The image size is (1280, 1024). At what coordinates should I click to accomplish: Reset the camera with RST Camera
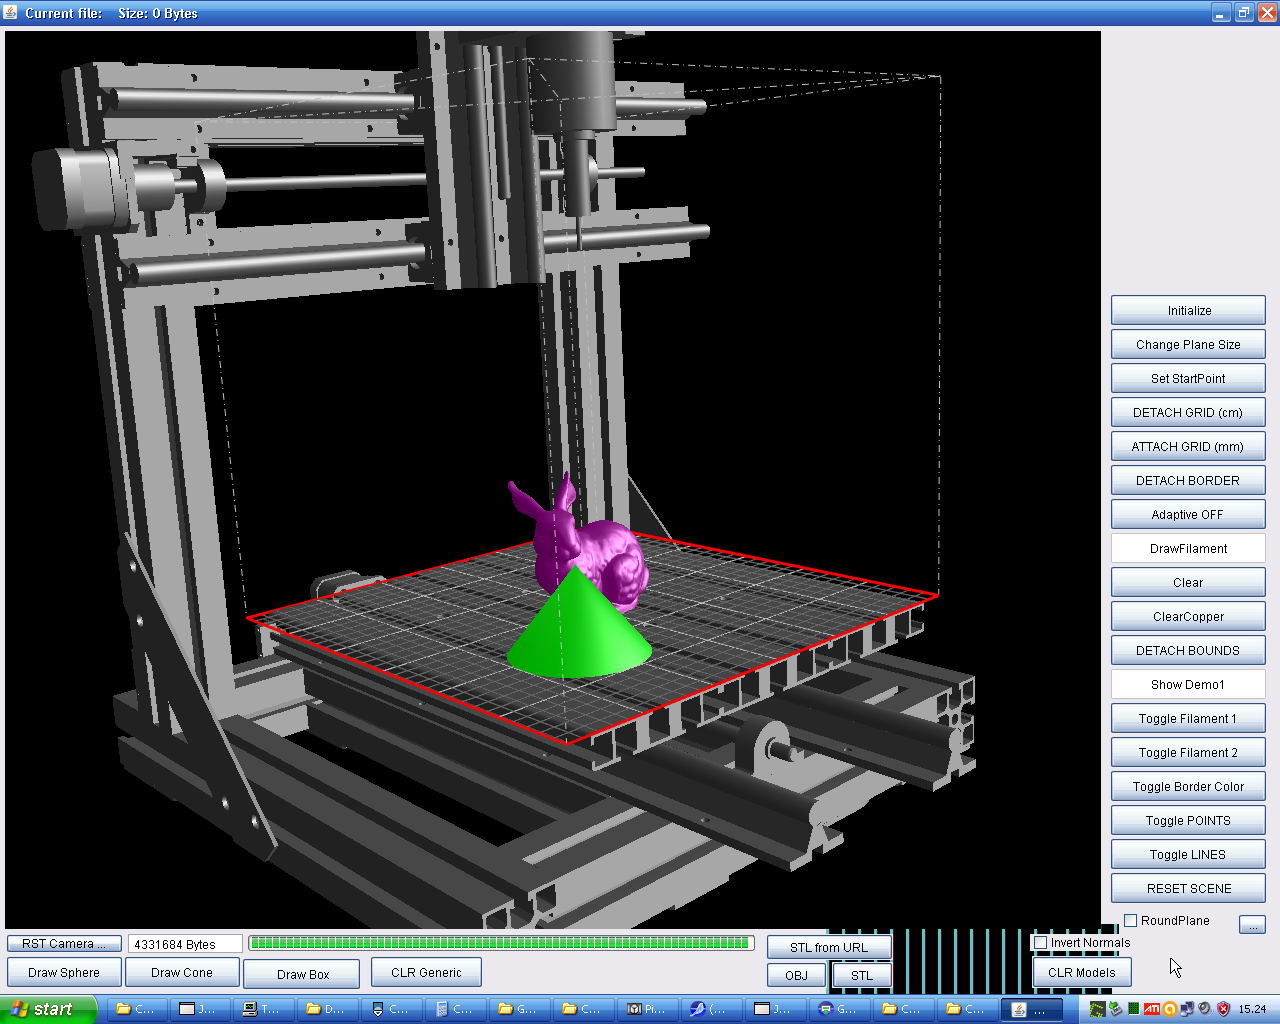point(64,943)
